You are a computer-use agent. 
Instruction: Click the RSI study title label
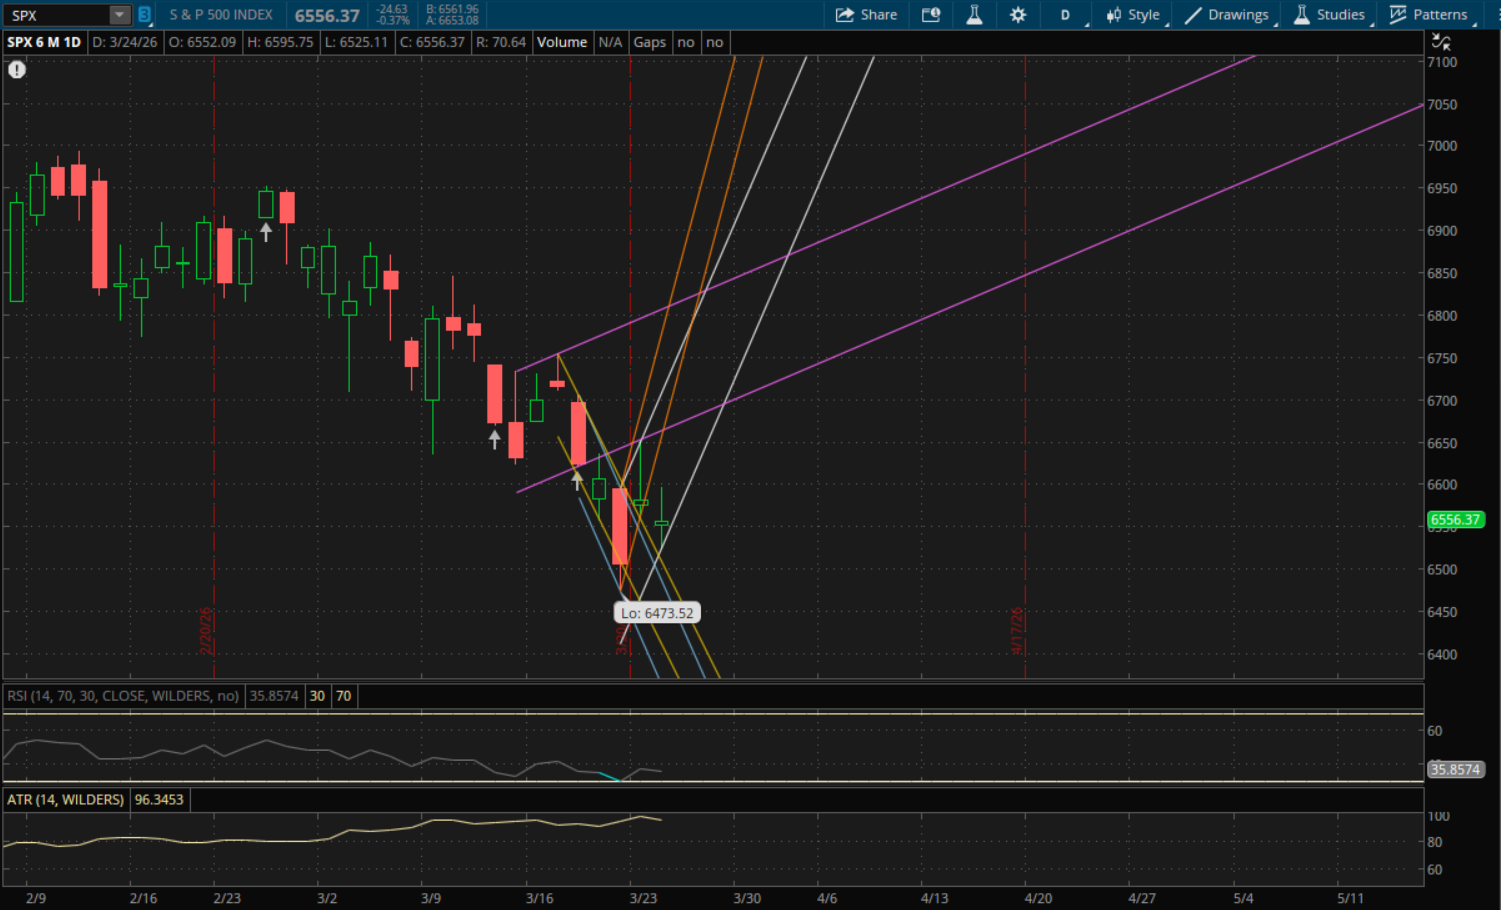click(x=123, y=696)
